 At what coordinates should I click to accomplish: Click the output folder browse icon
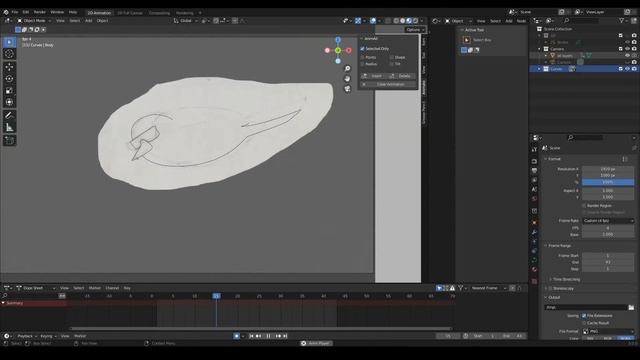coord(631,307)
